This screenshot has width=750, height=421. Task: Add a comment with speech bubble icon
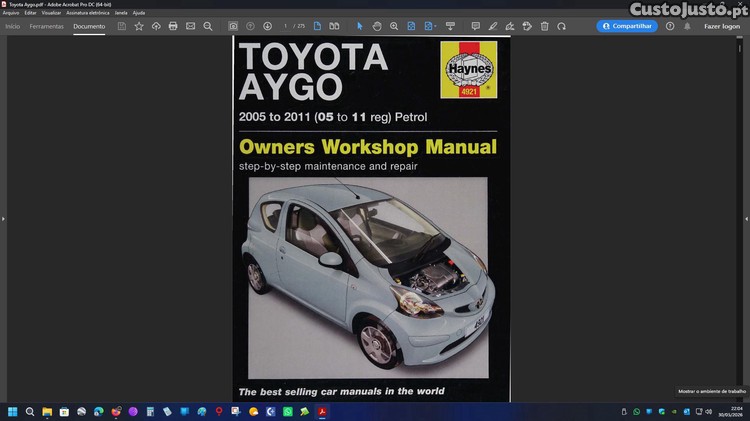pyautogui.click(x=475, y=26)
